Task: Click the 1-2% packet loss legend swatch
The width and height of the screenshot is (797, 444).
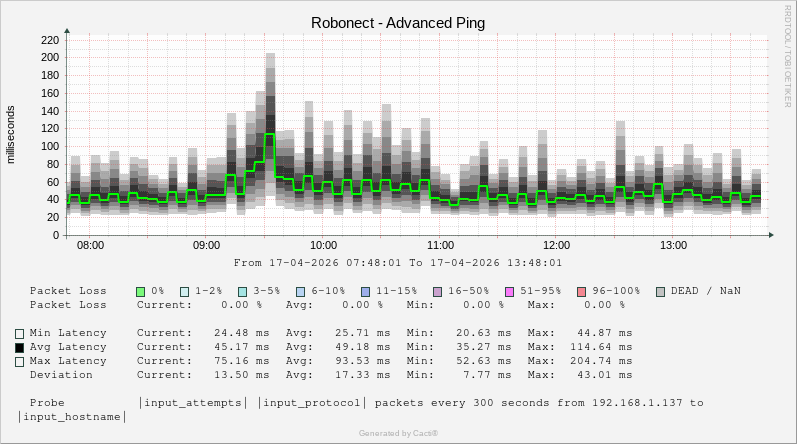Action: [x=185, y=291]
